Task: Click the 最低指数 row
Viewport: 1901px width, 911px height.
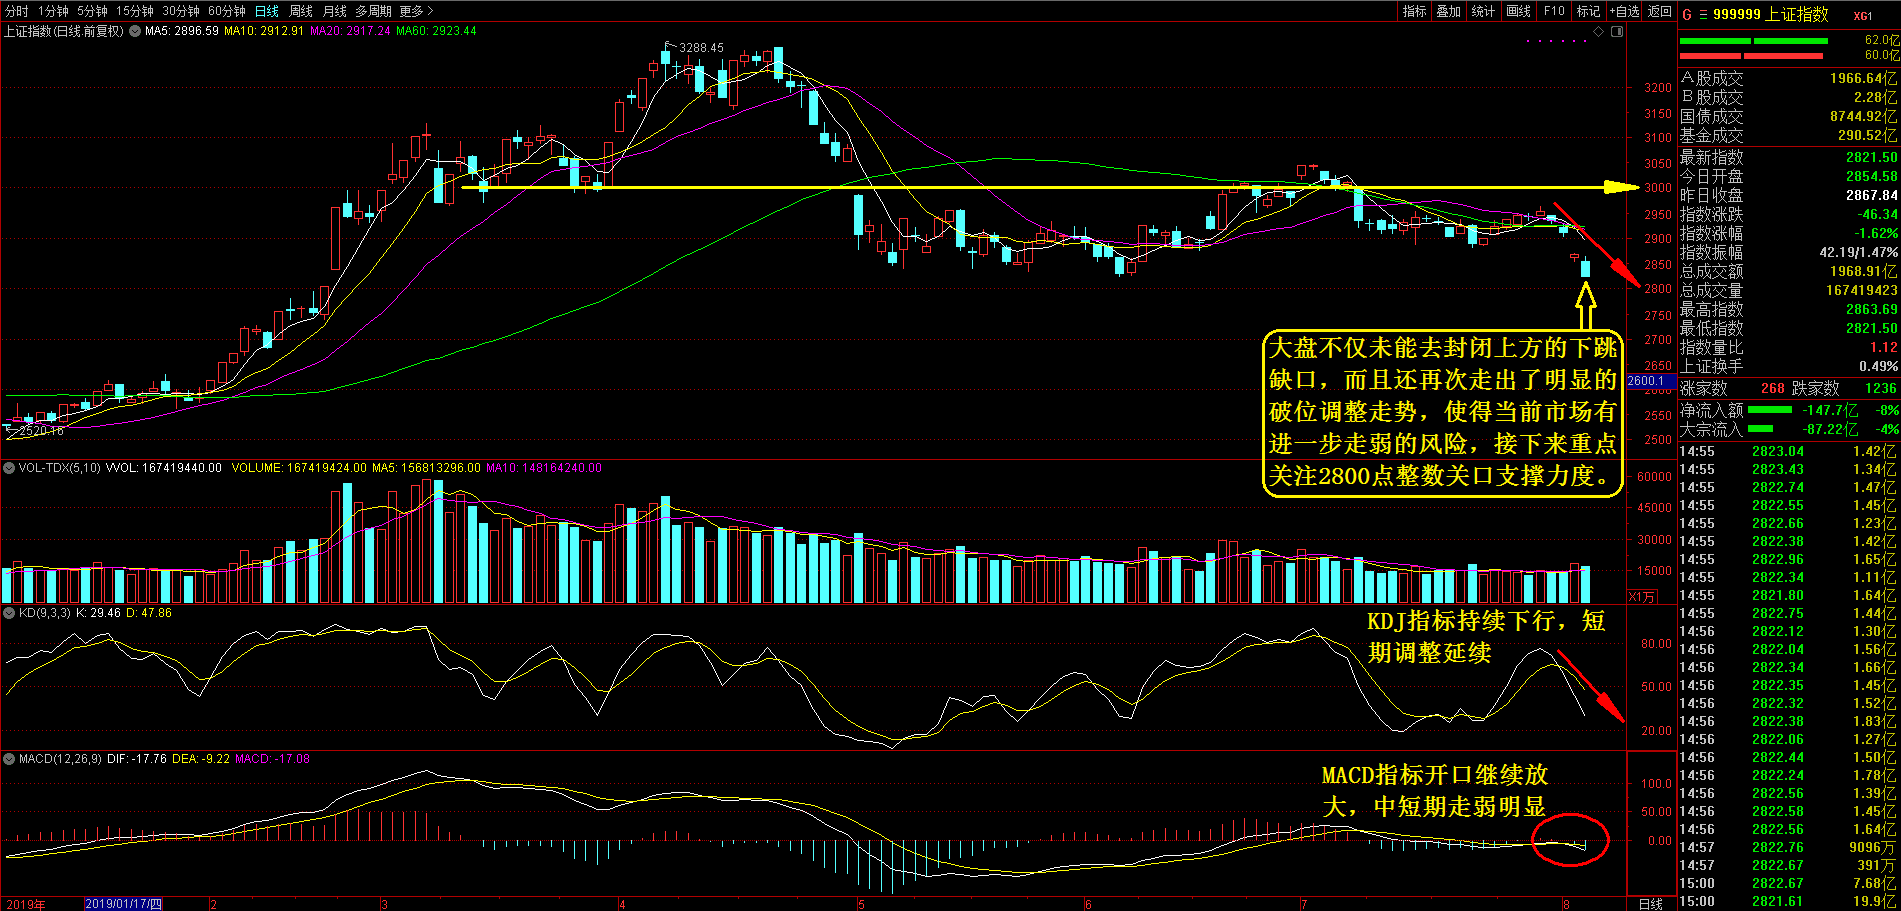Action: 1789,328
